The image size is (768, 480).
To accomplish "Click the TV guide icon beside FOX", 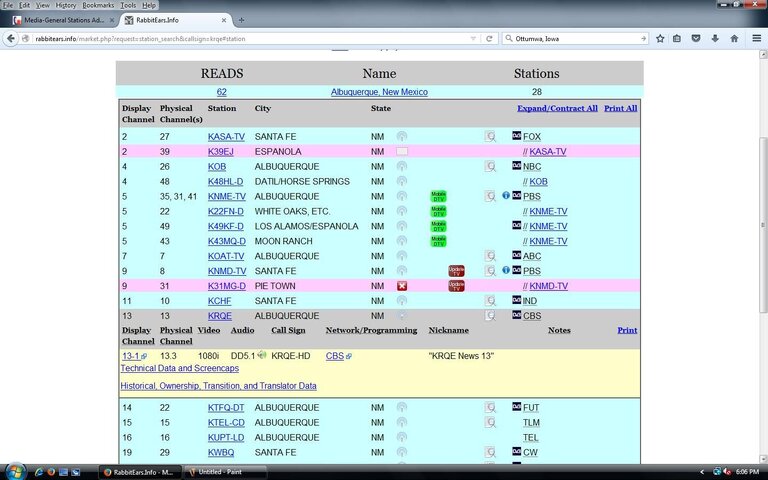I will click(x=516, y=135).
